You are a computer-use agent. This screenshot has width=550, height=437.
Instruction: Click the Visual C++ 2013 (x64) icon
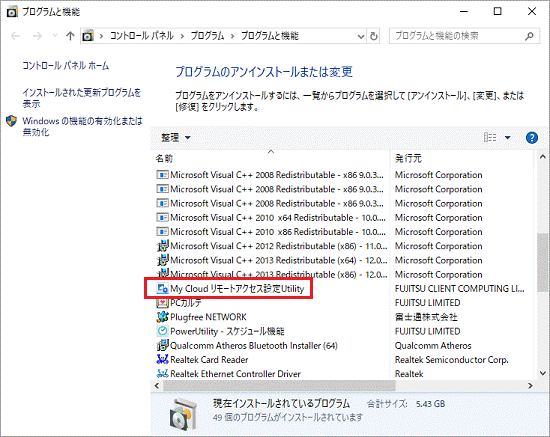coord(162,261)
